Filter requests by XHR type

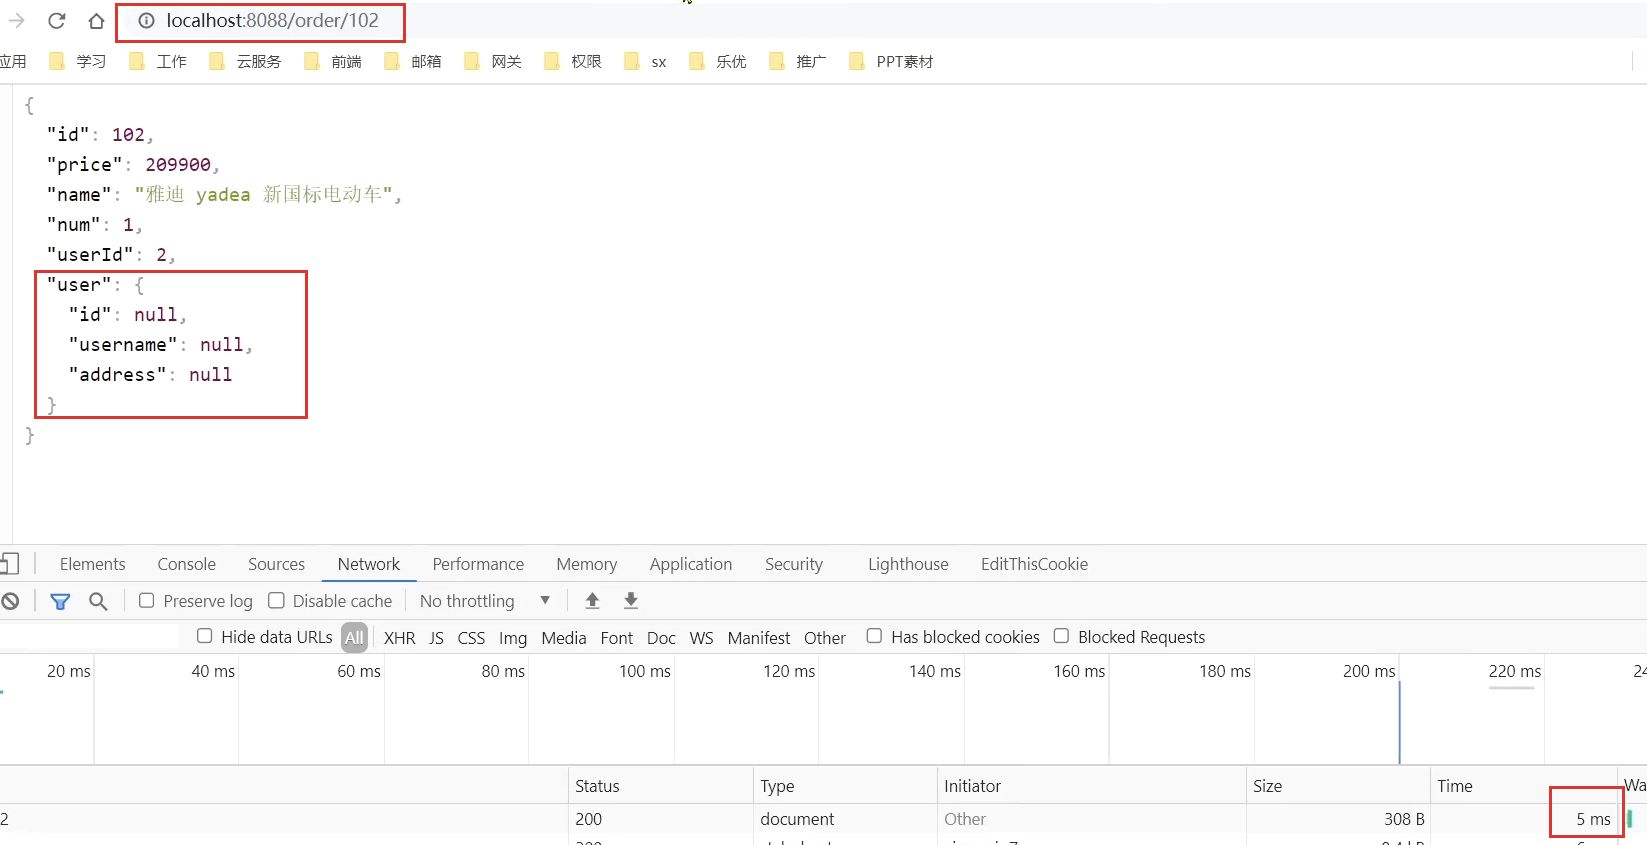399,637
